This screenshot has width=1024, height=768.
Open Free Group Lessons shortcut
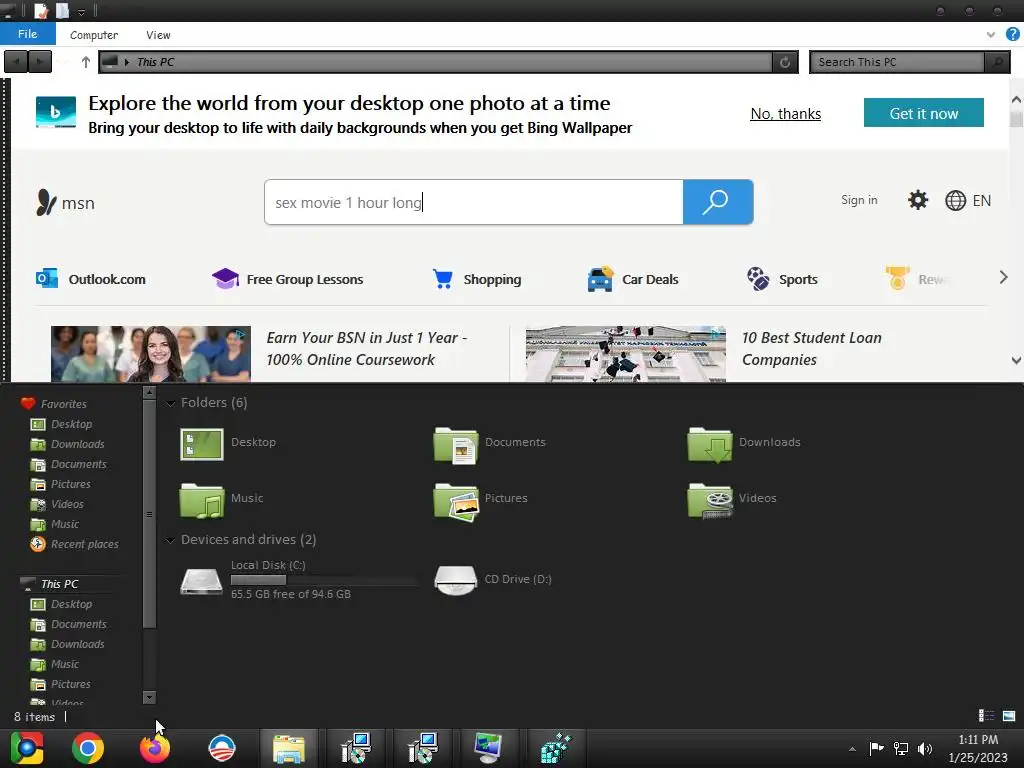288,279
